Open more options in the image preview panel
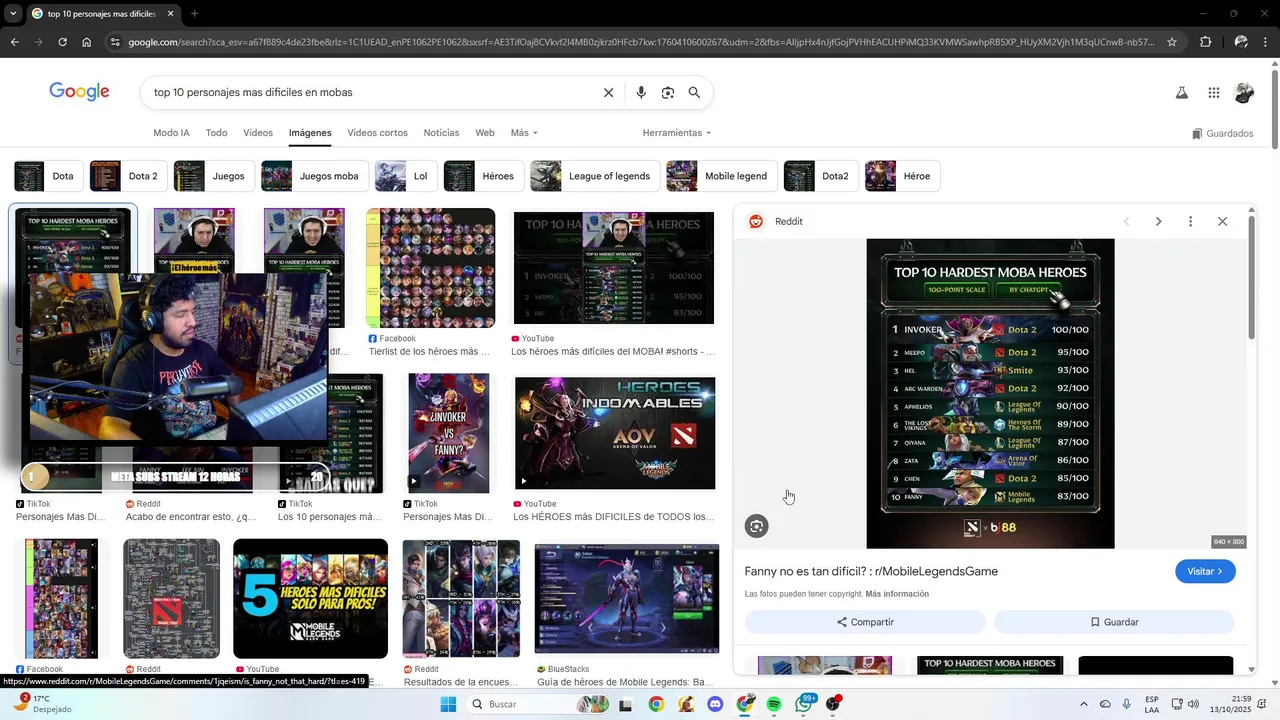 click(1190, 221)
